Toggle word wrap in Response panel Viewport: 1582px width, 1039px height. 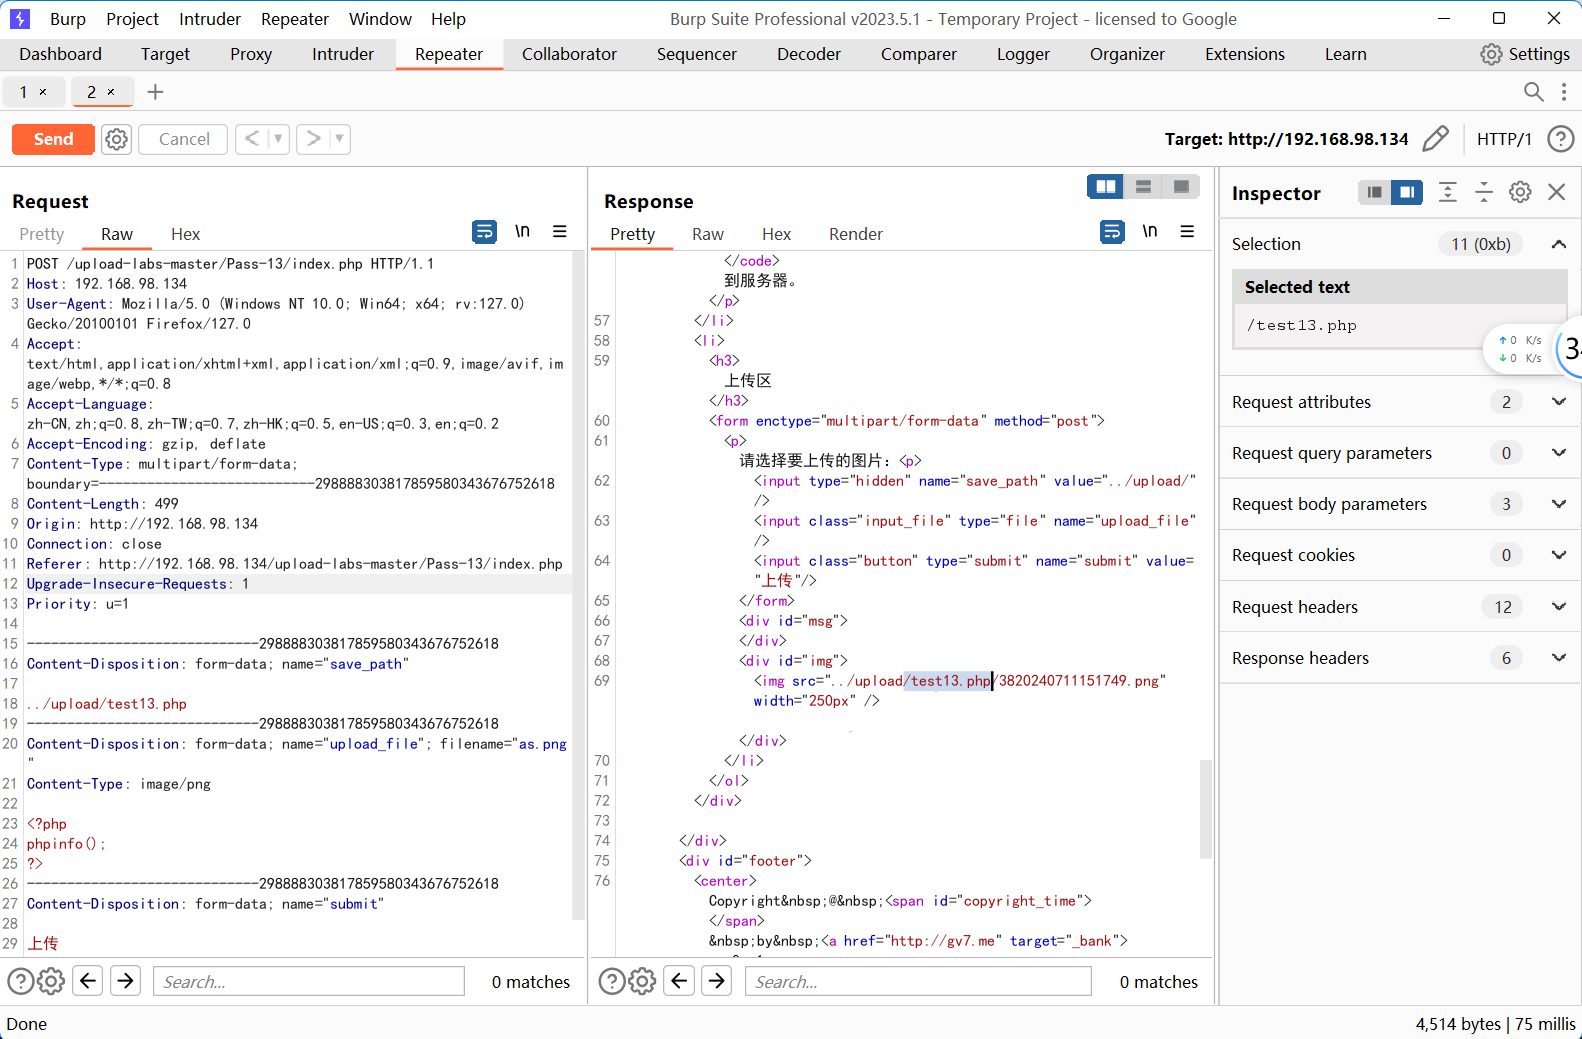(1112, 232)
